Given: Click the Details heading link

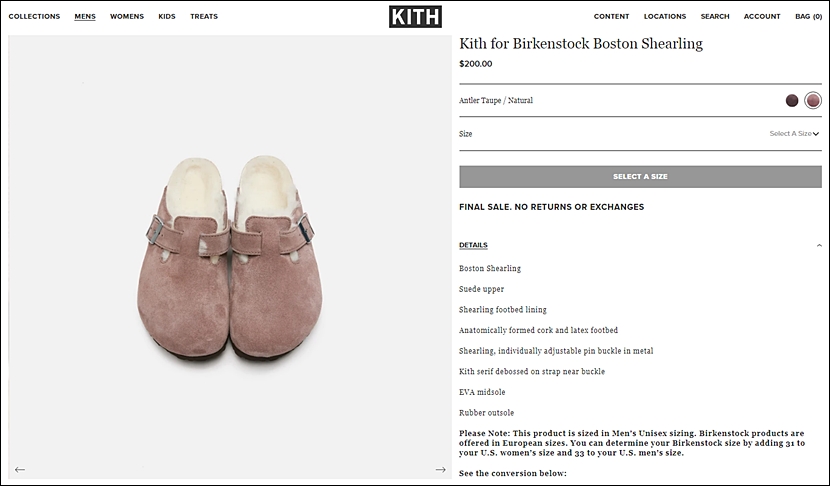Looking at the screenshot, I should coord(473,245).
